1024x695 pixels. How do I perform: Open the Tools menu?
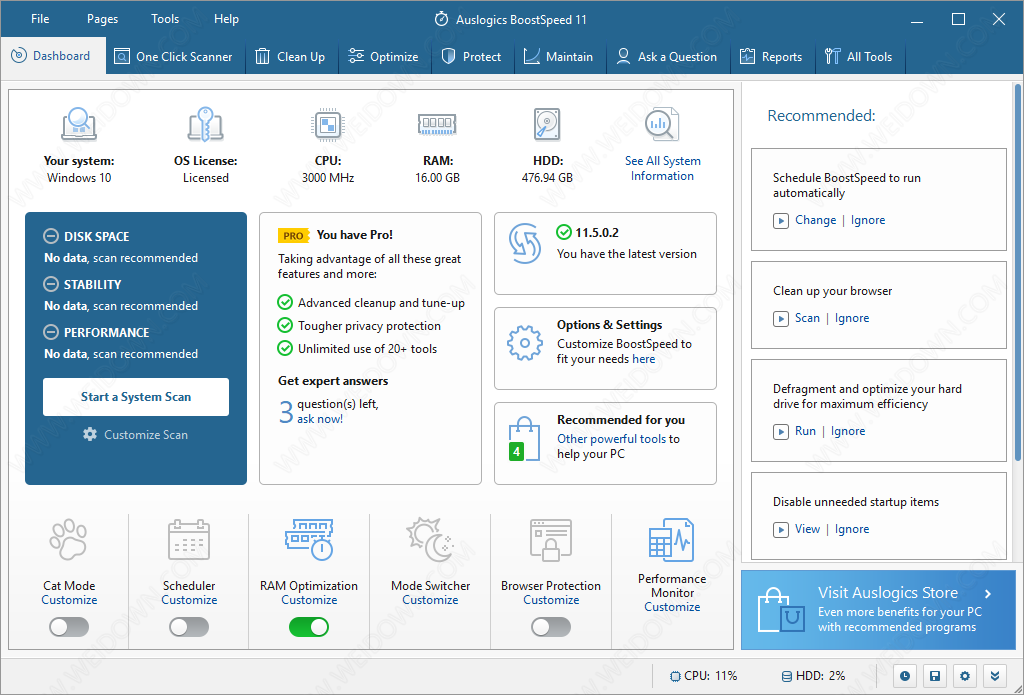(x=165, y=19)
